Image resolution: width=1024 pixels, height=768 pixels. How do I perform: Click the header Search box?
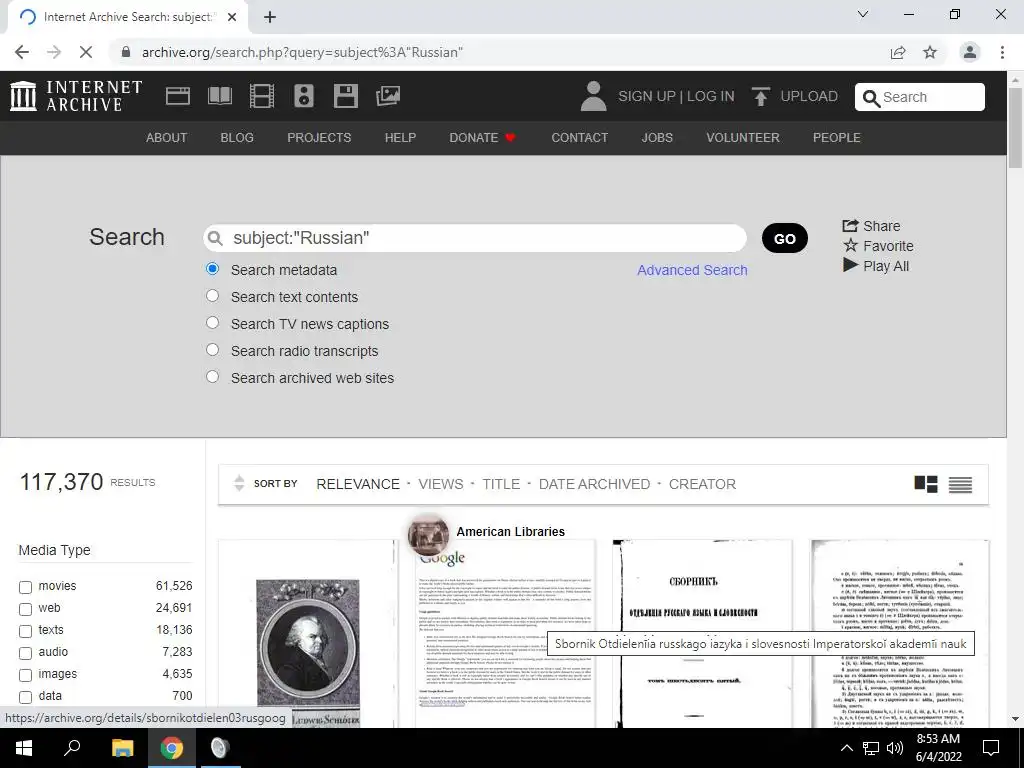[920, 97]
